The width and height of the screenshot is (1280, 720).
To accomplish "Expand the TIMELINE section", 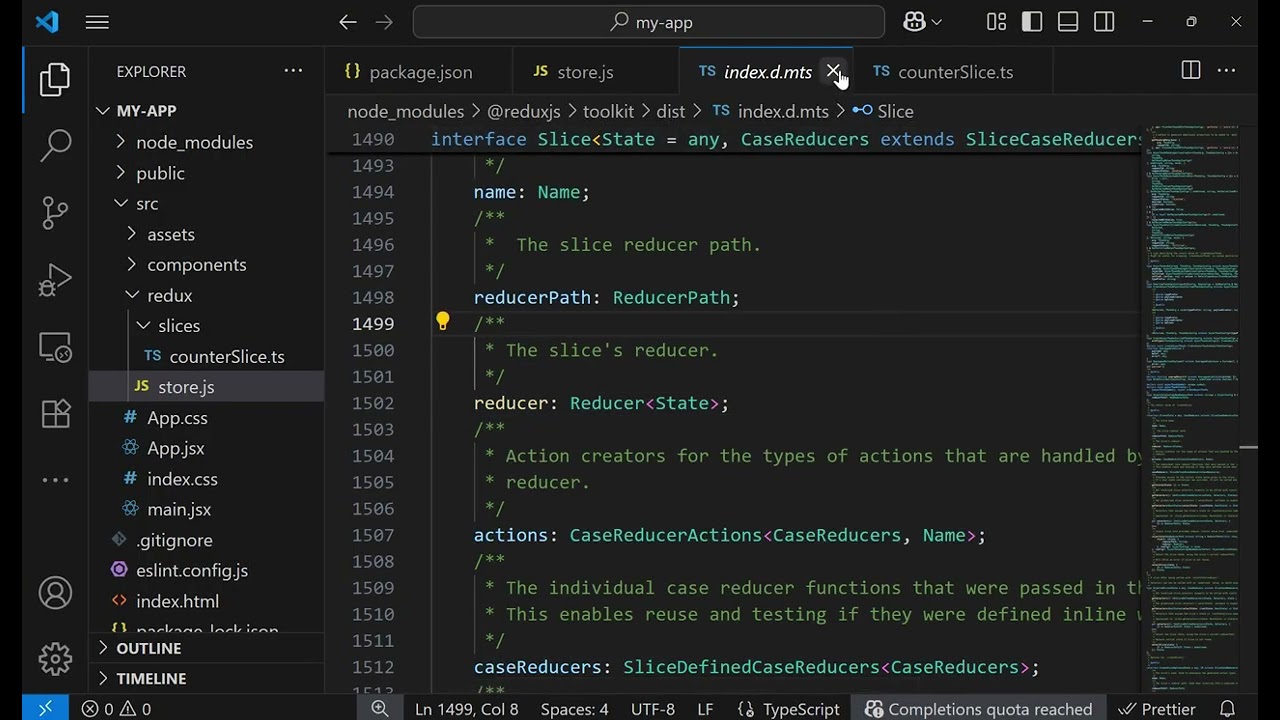I will click(x=207, y=678).
